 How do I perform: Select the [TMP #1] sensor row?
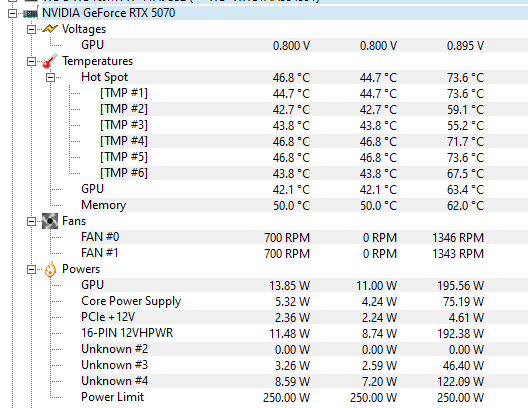click(x=313, y=93)
